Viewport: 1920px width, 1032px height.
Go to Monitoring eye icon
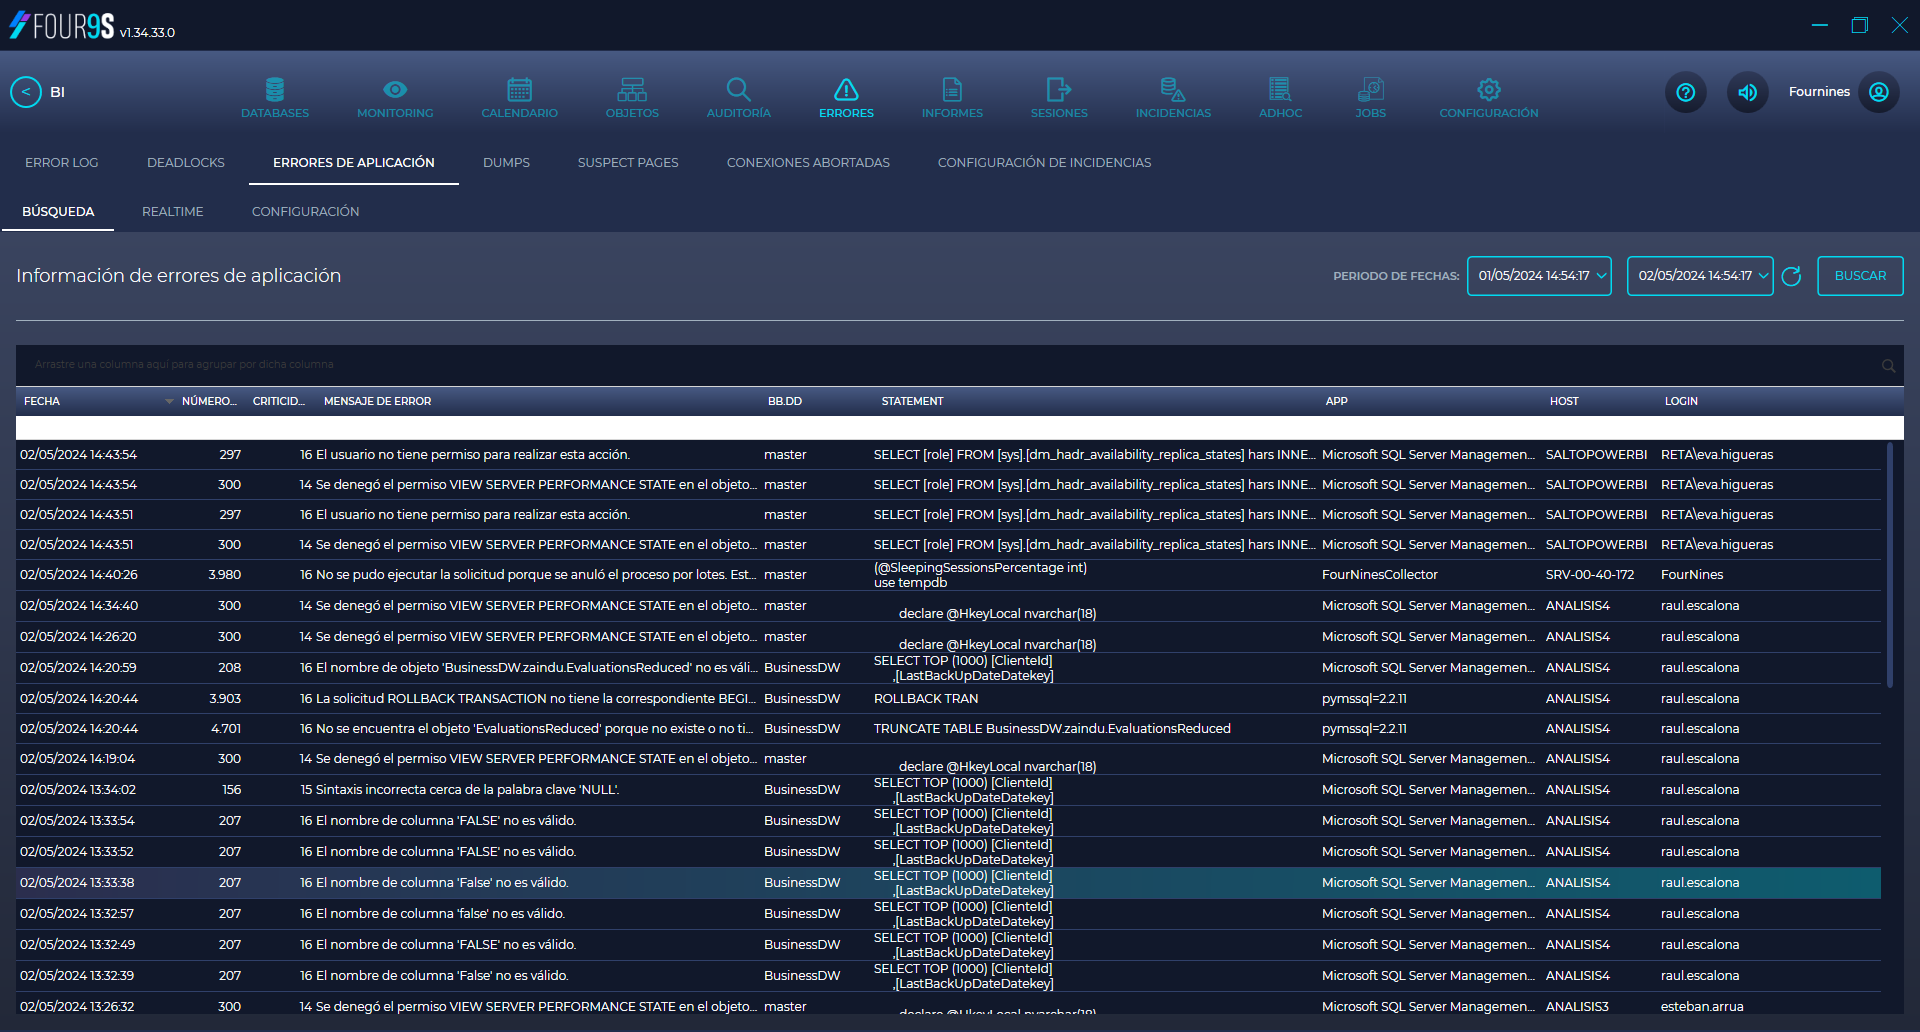pos(395,90)
